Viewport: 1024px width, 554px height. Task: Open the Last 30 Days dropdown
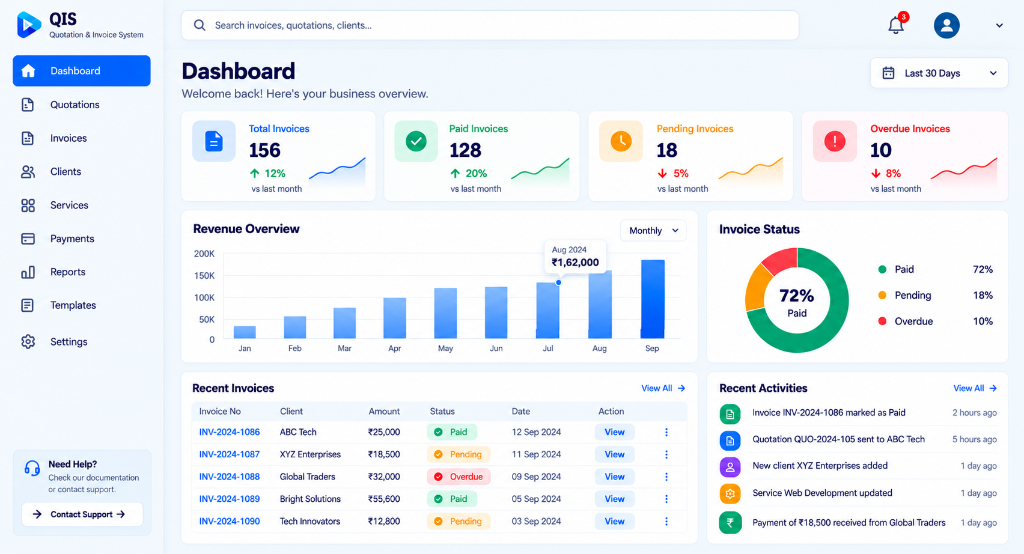tap(938, 73)
